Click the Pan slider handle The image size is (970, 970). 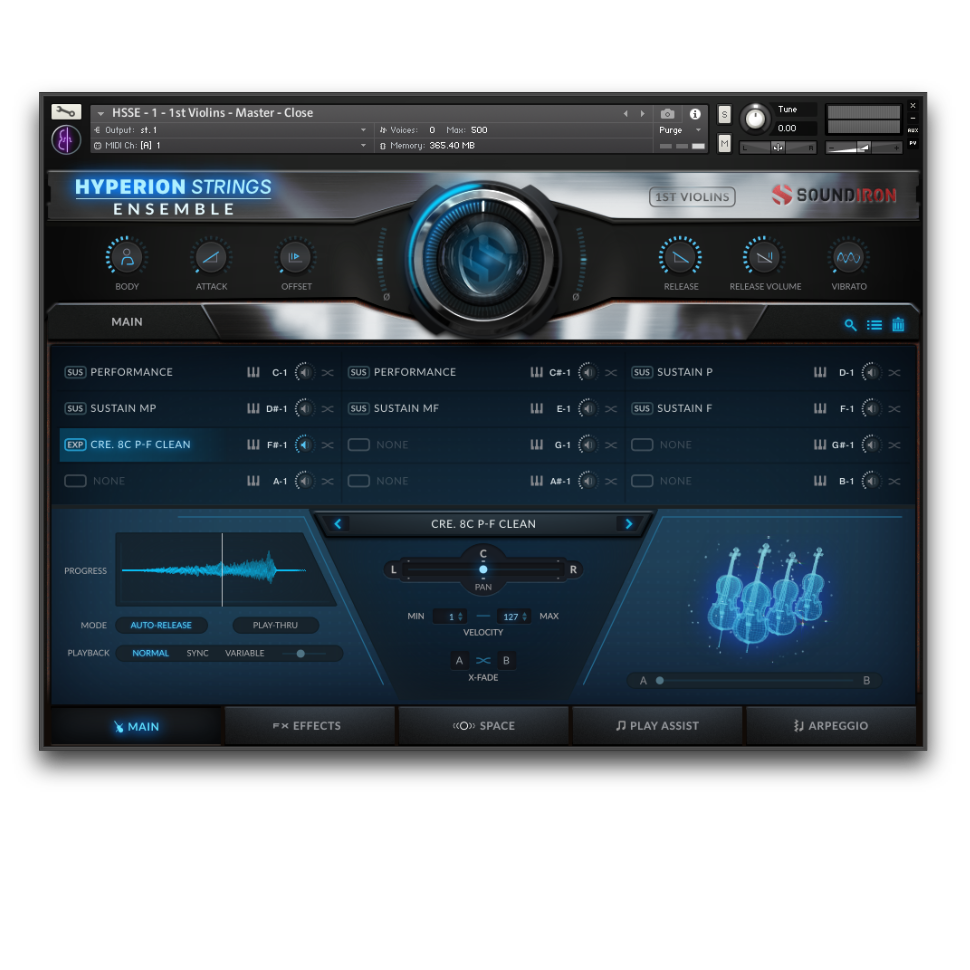click(x=483, y=570)
